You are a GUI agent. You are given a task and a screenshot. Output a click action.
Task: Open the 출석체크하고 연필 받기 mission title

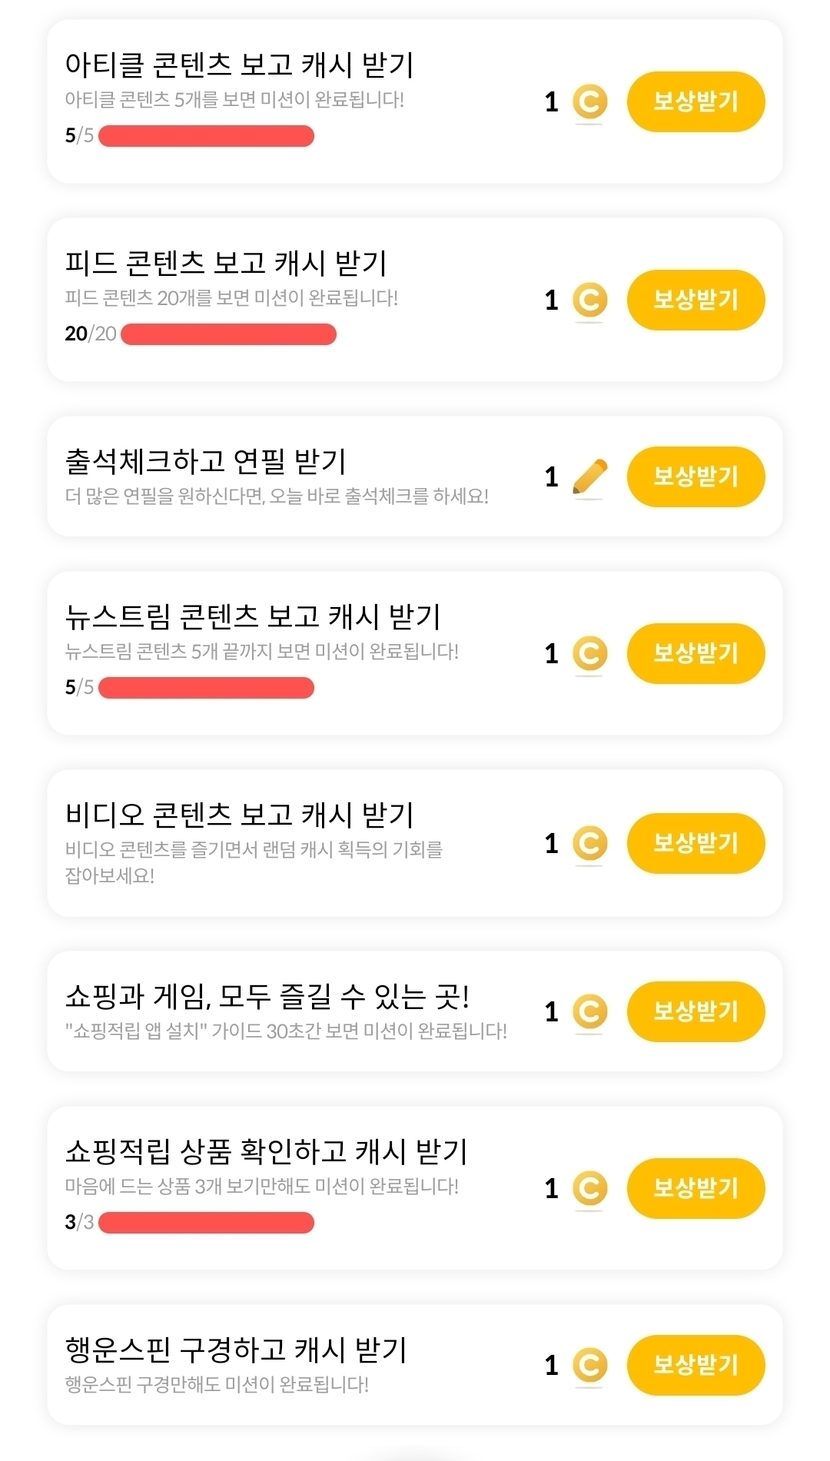pyautogui.click(x=205, y=462)
